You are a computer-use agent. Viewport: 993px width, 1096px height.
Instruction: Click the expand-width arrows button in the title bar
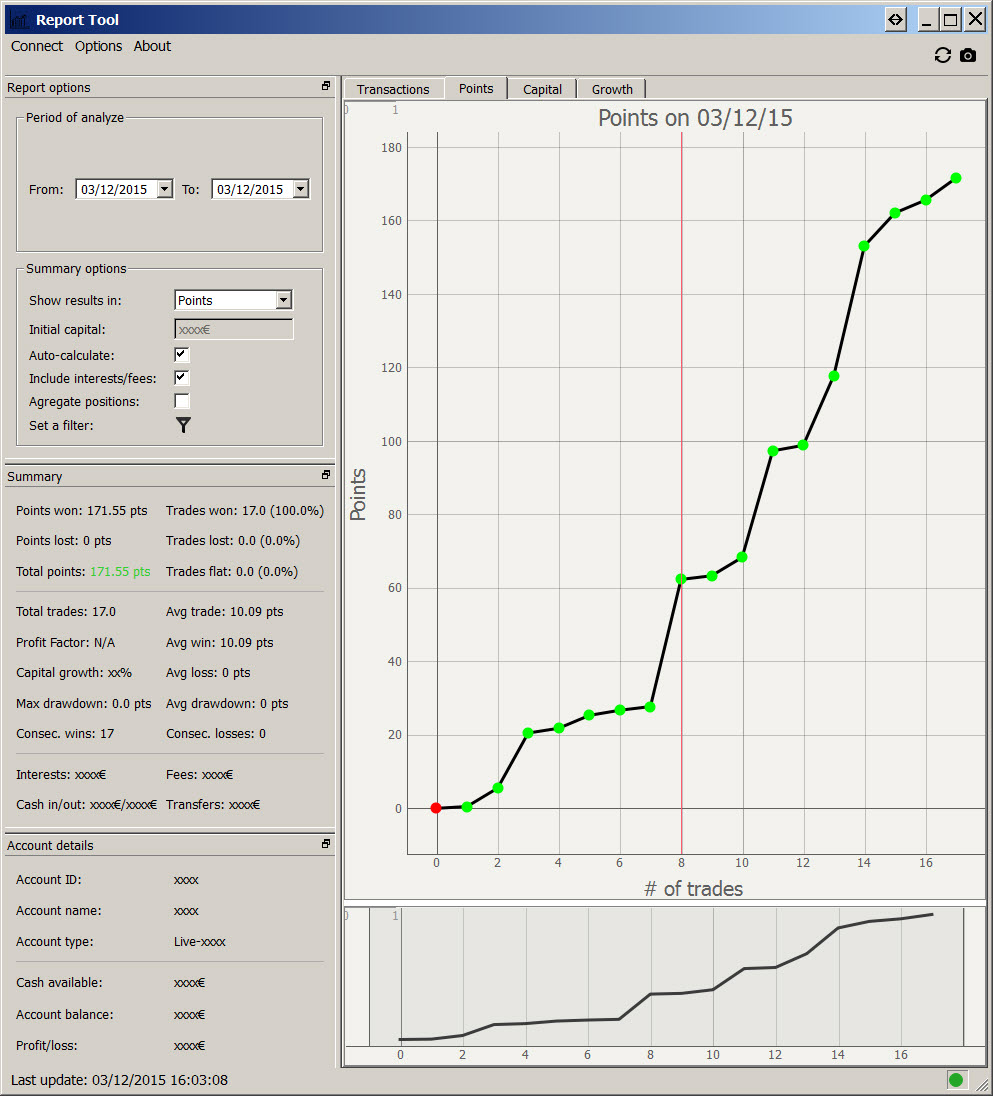coord(895,20)
